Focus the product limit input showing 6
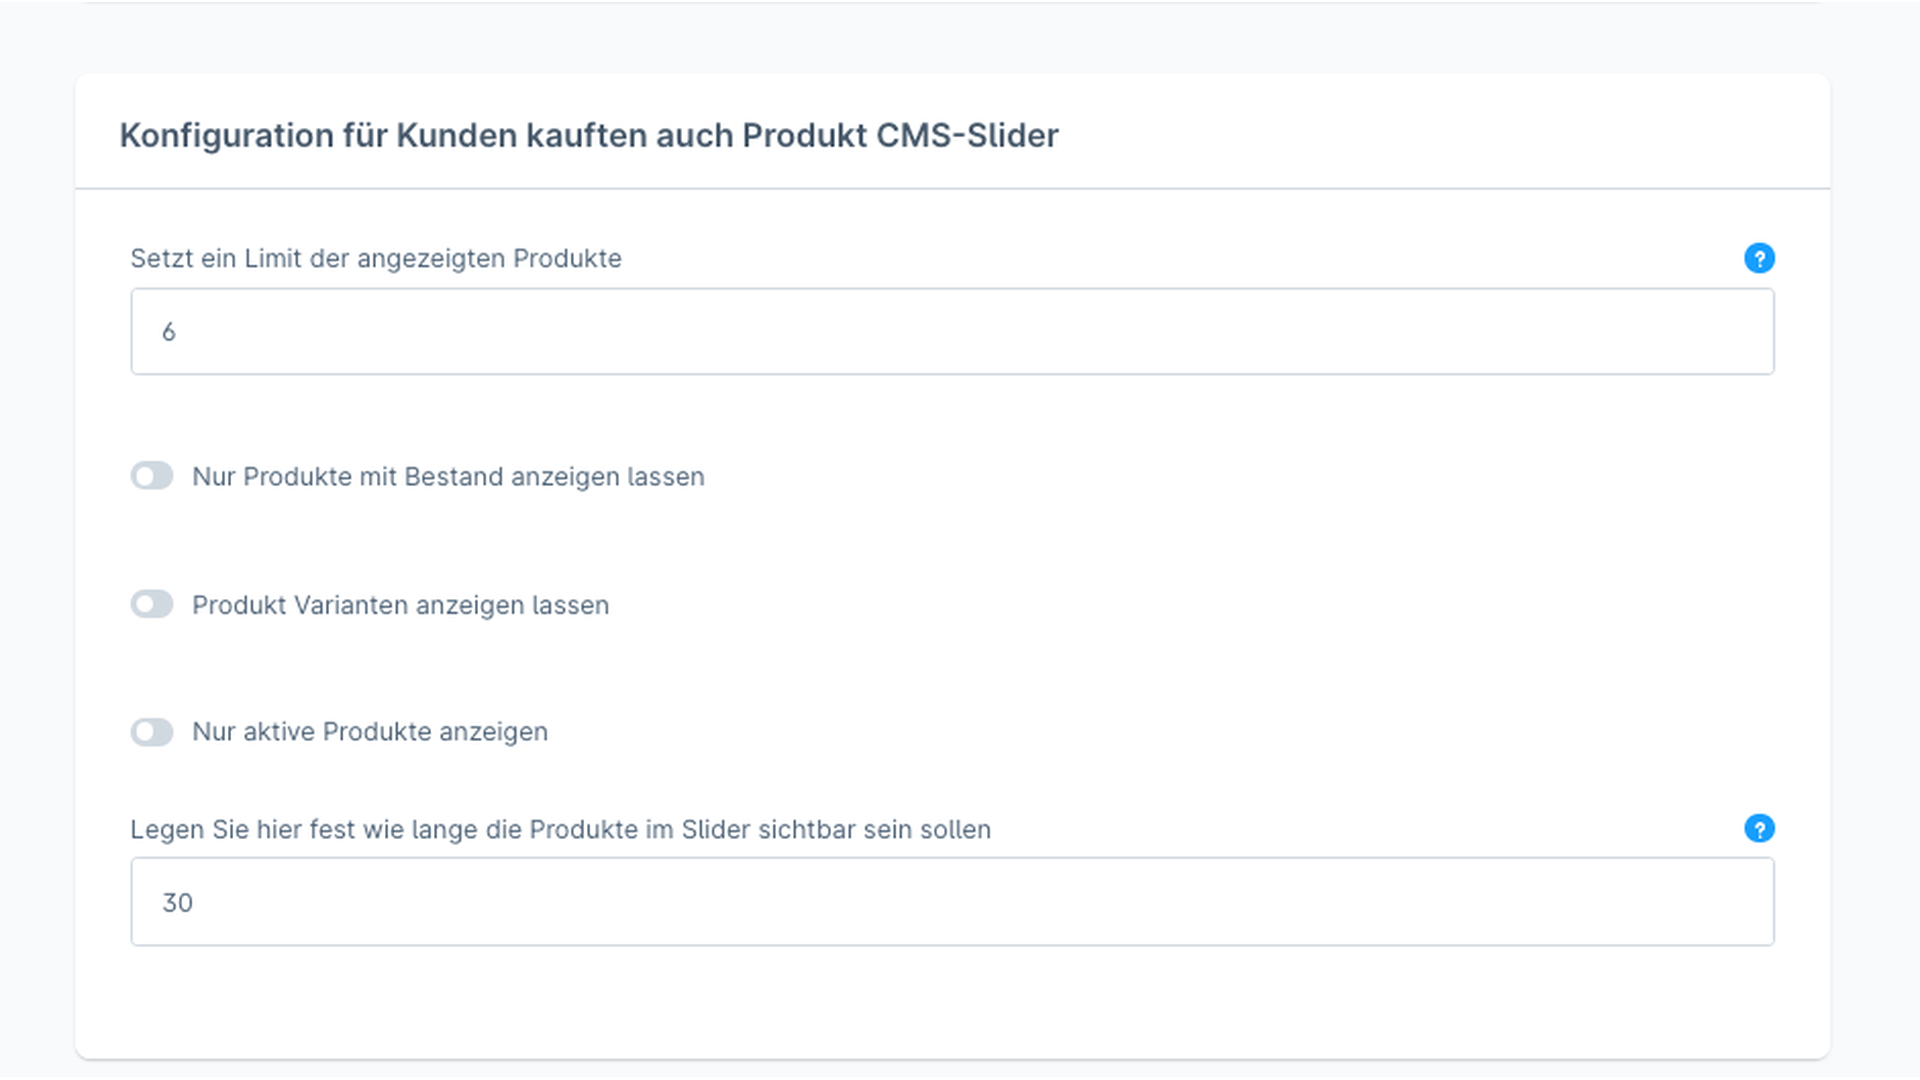Image resolution: width=1920 pixels, height=1080 pixels. pyautogui.click(x=950, y=332)
